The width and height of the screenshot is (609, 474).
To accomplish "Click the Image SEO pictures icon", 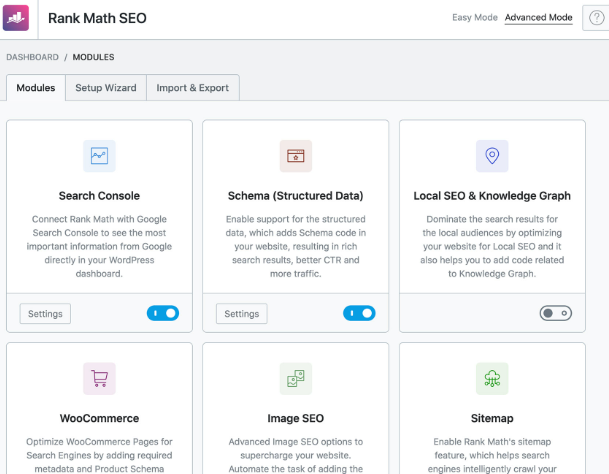I will pos(296,379).
